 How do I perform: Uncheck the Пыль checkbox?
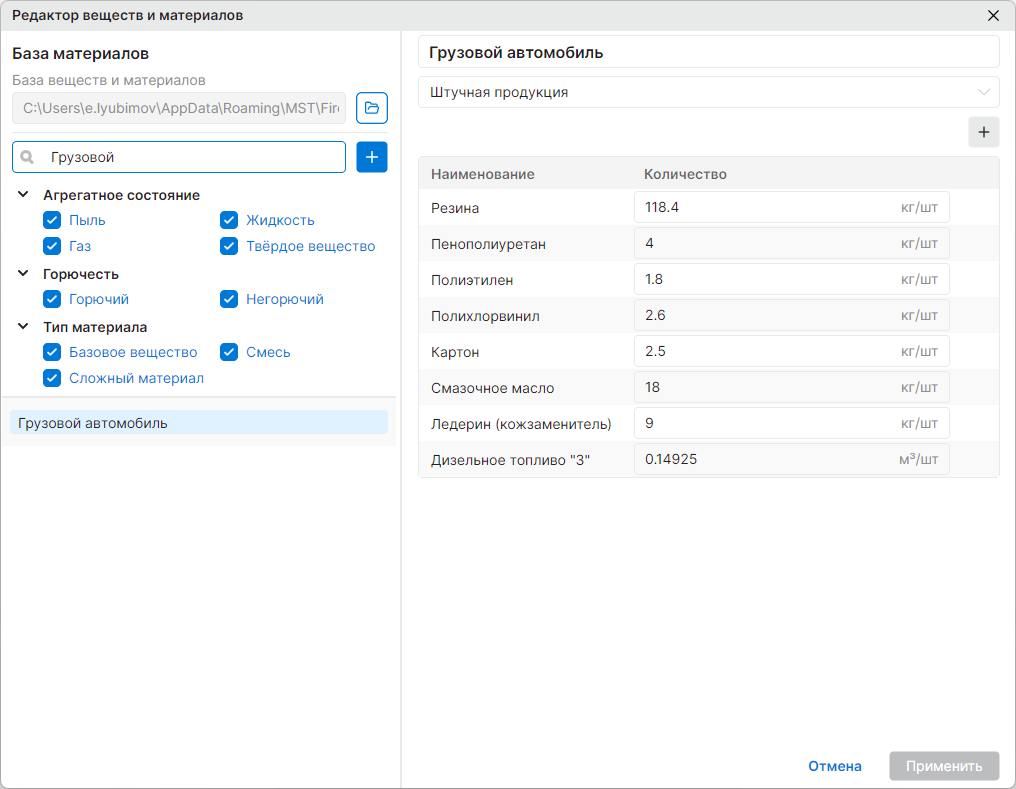click(52, 220)
